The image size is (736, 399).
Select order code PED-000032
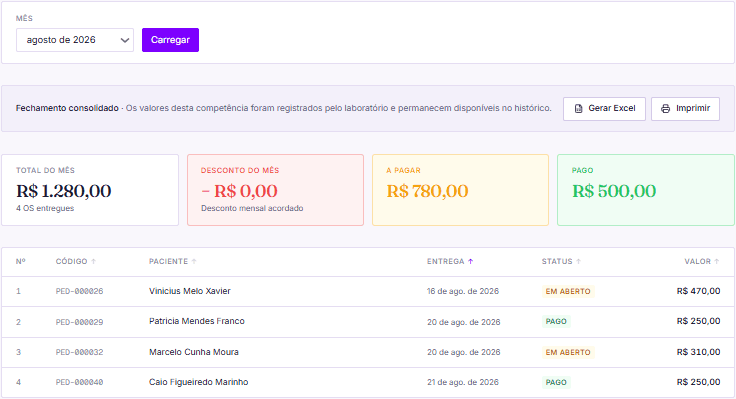[79, 352]
